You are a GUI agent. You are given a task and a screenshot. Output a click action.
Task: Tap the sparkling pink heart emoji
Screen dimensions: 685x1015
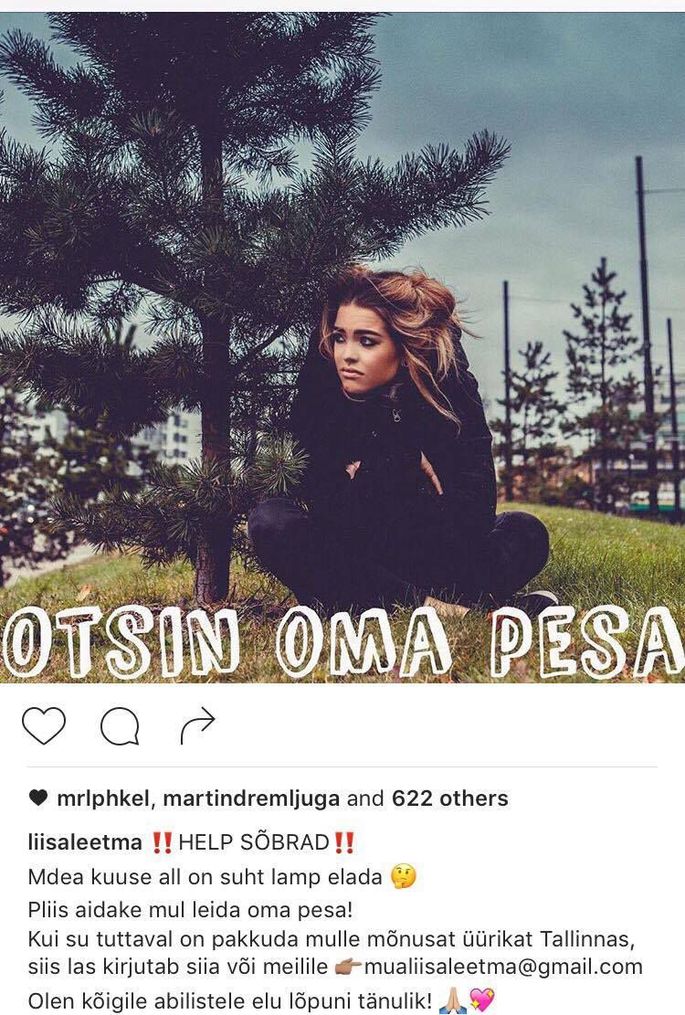pos(482,1001)
